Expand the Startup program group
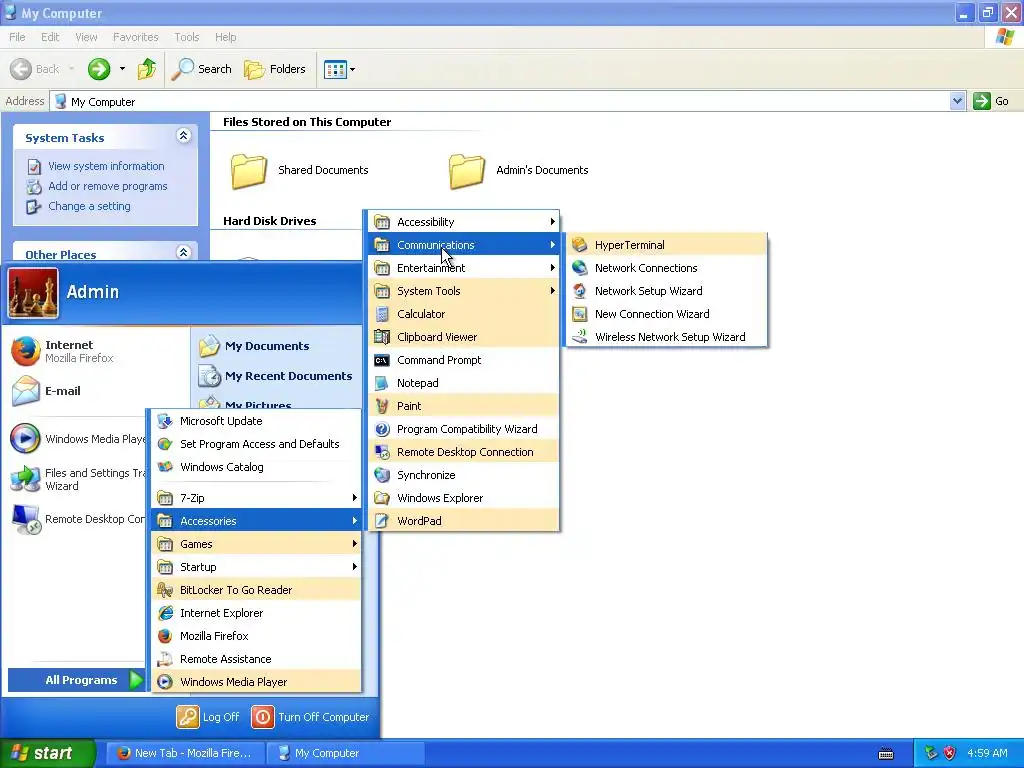This screenshot has width=1024, height=768. 256,567
